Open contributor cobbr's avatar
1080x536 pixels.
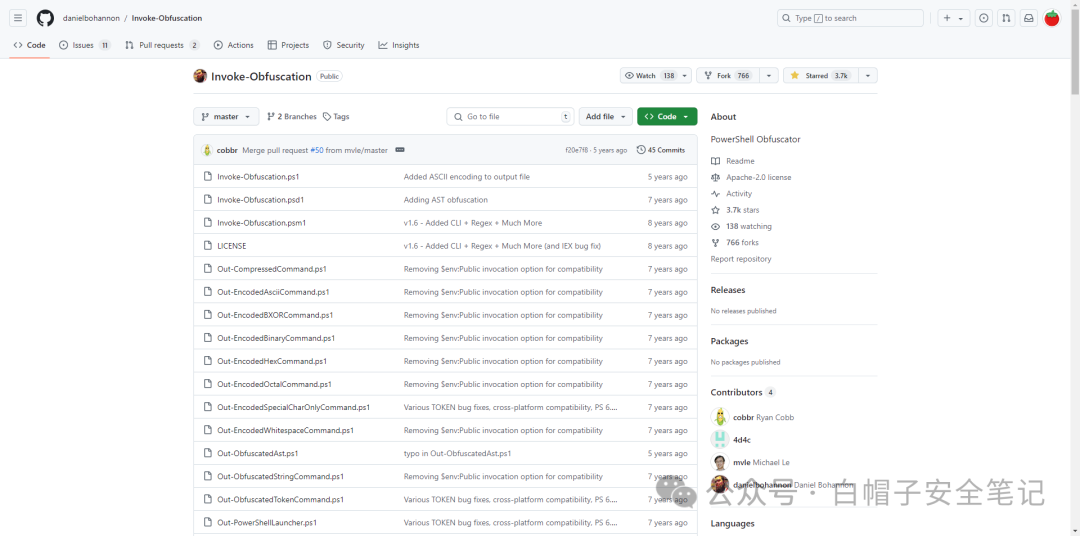(720, 417)
